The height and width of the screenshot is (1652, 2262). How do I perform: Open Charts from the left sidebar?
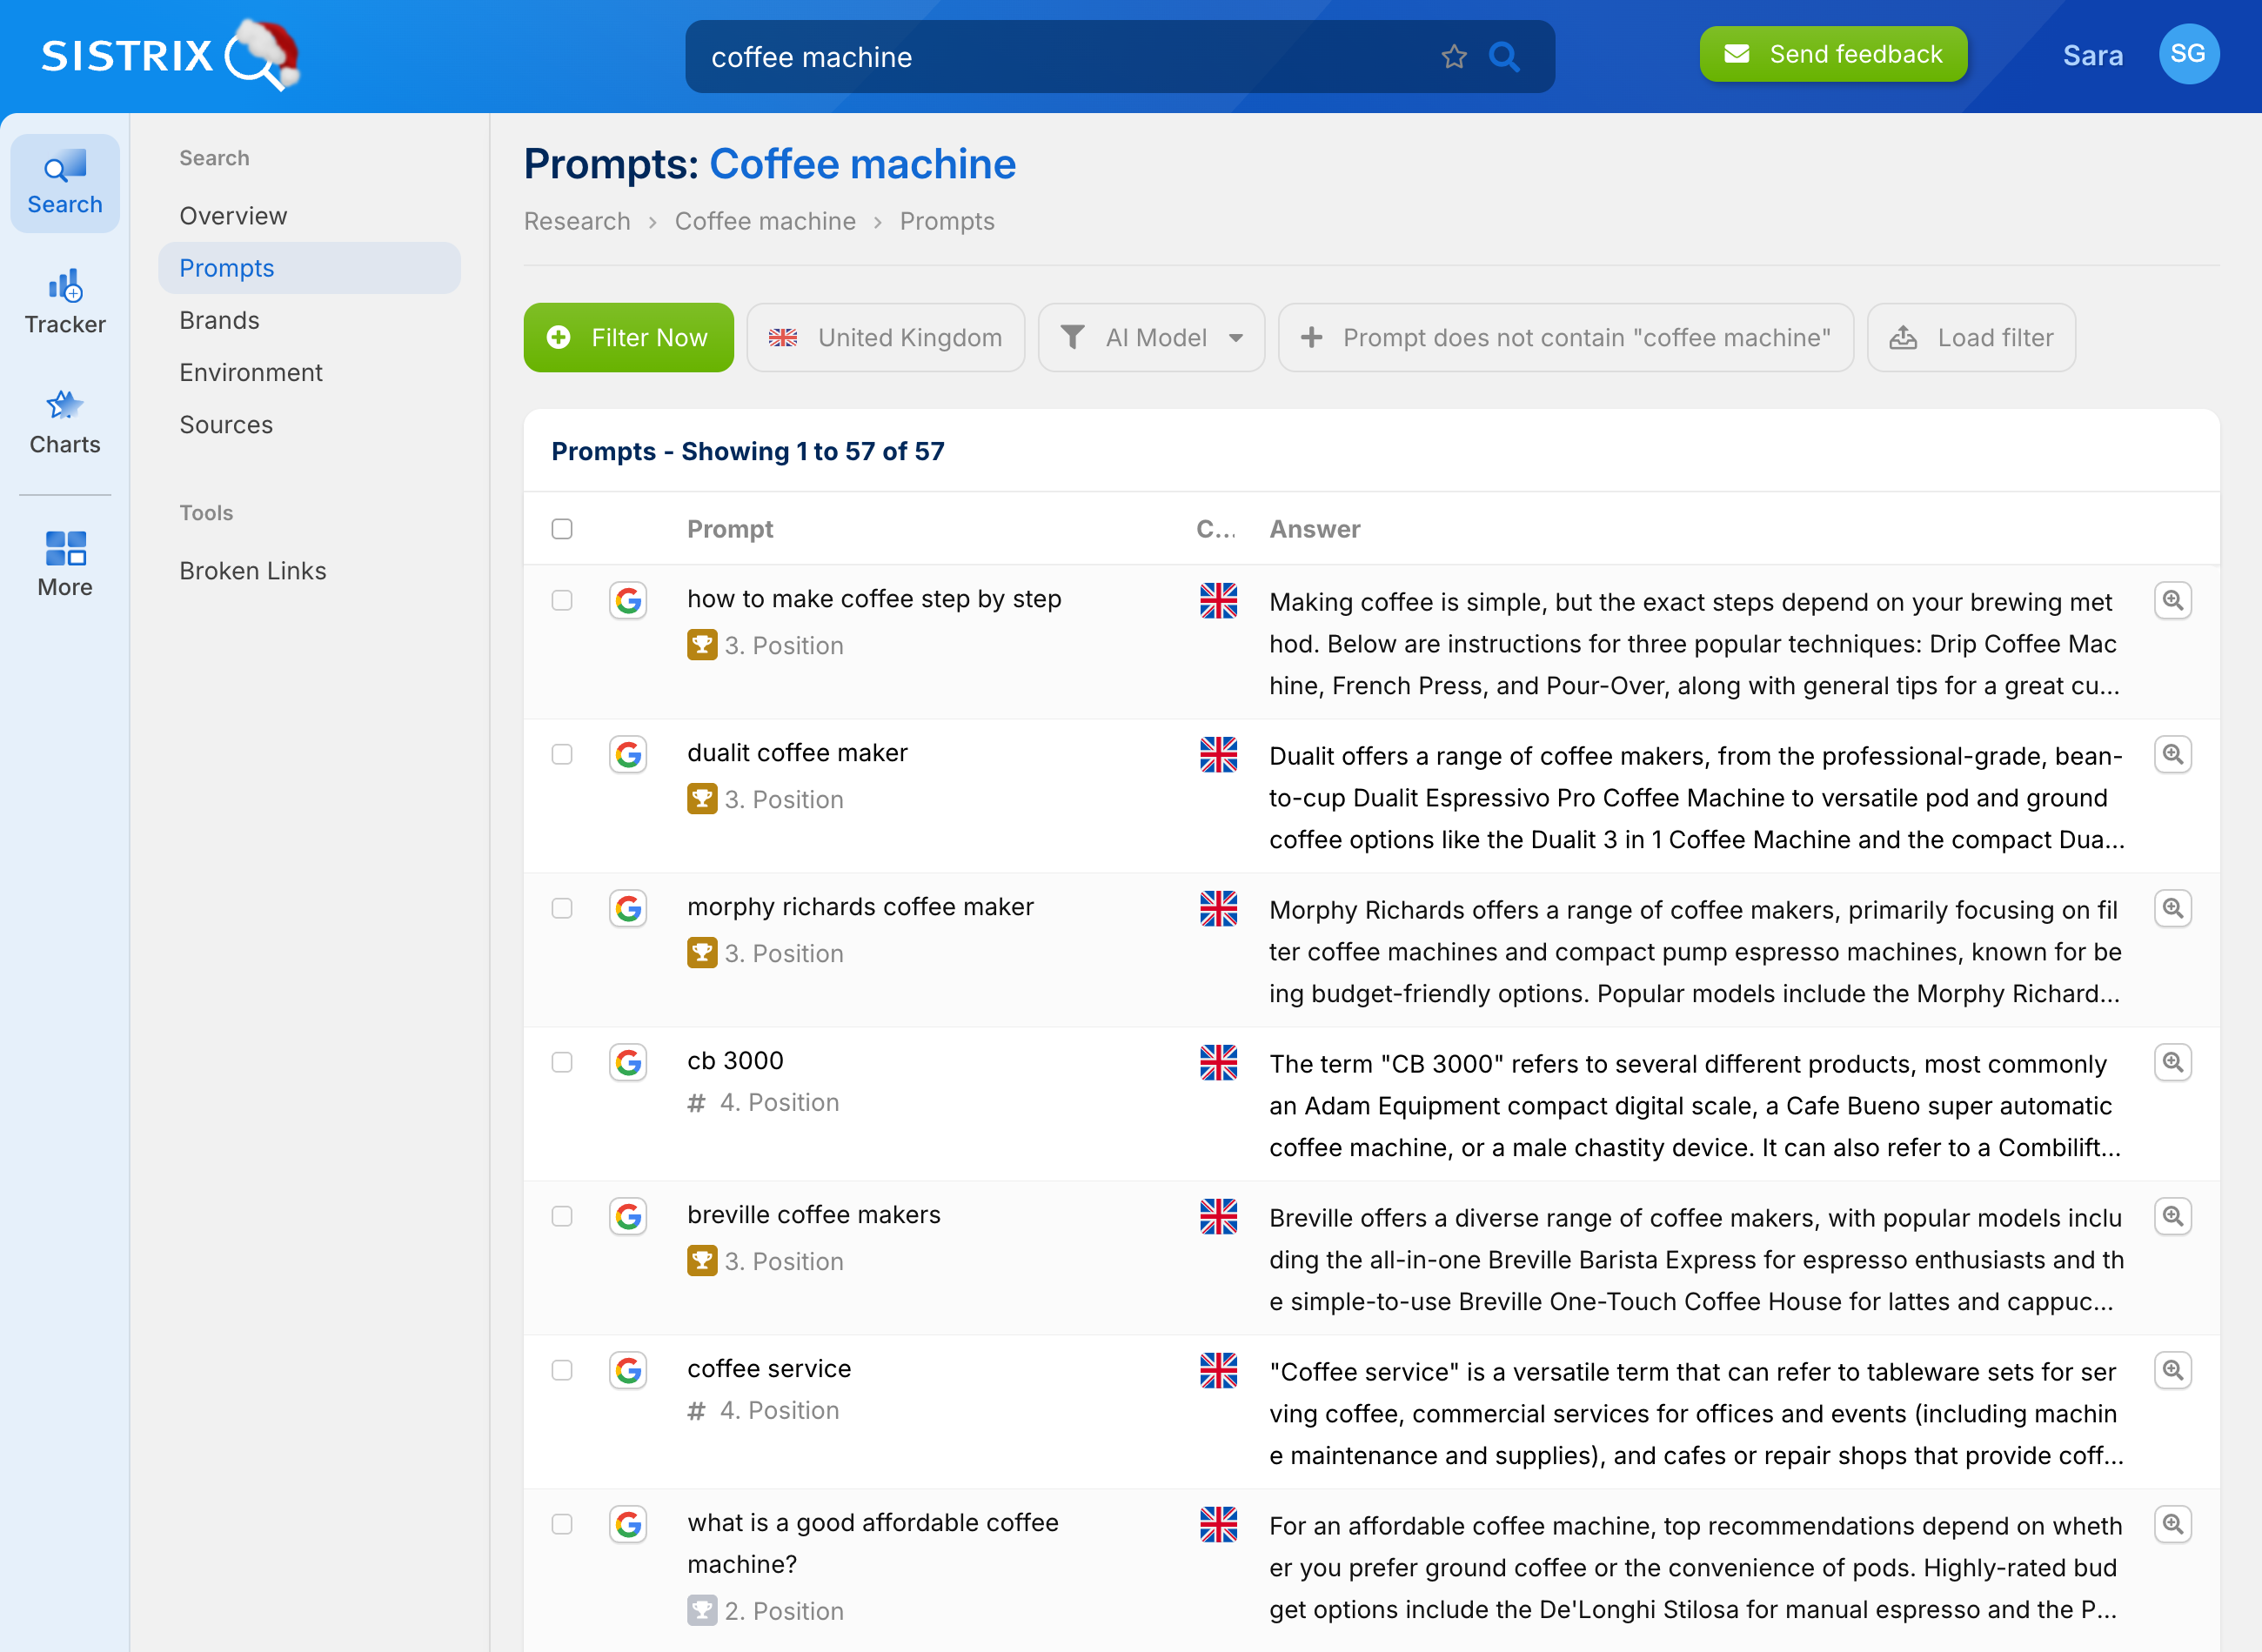(x=64, y=420)
